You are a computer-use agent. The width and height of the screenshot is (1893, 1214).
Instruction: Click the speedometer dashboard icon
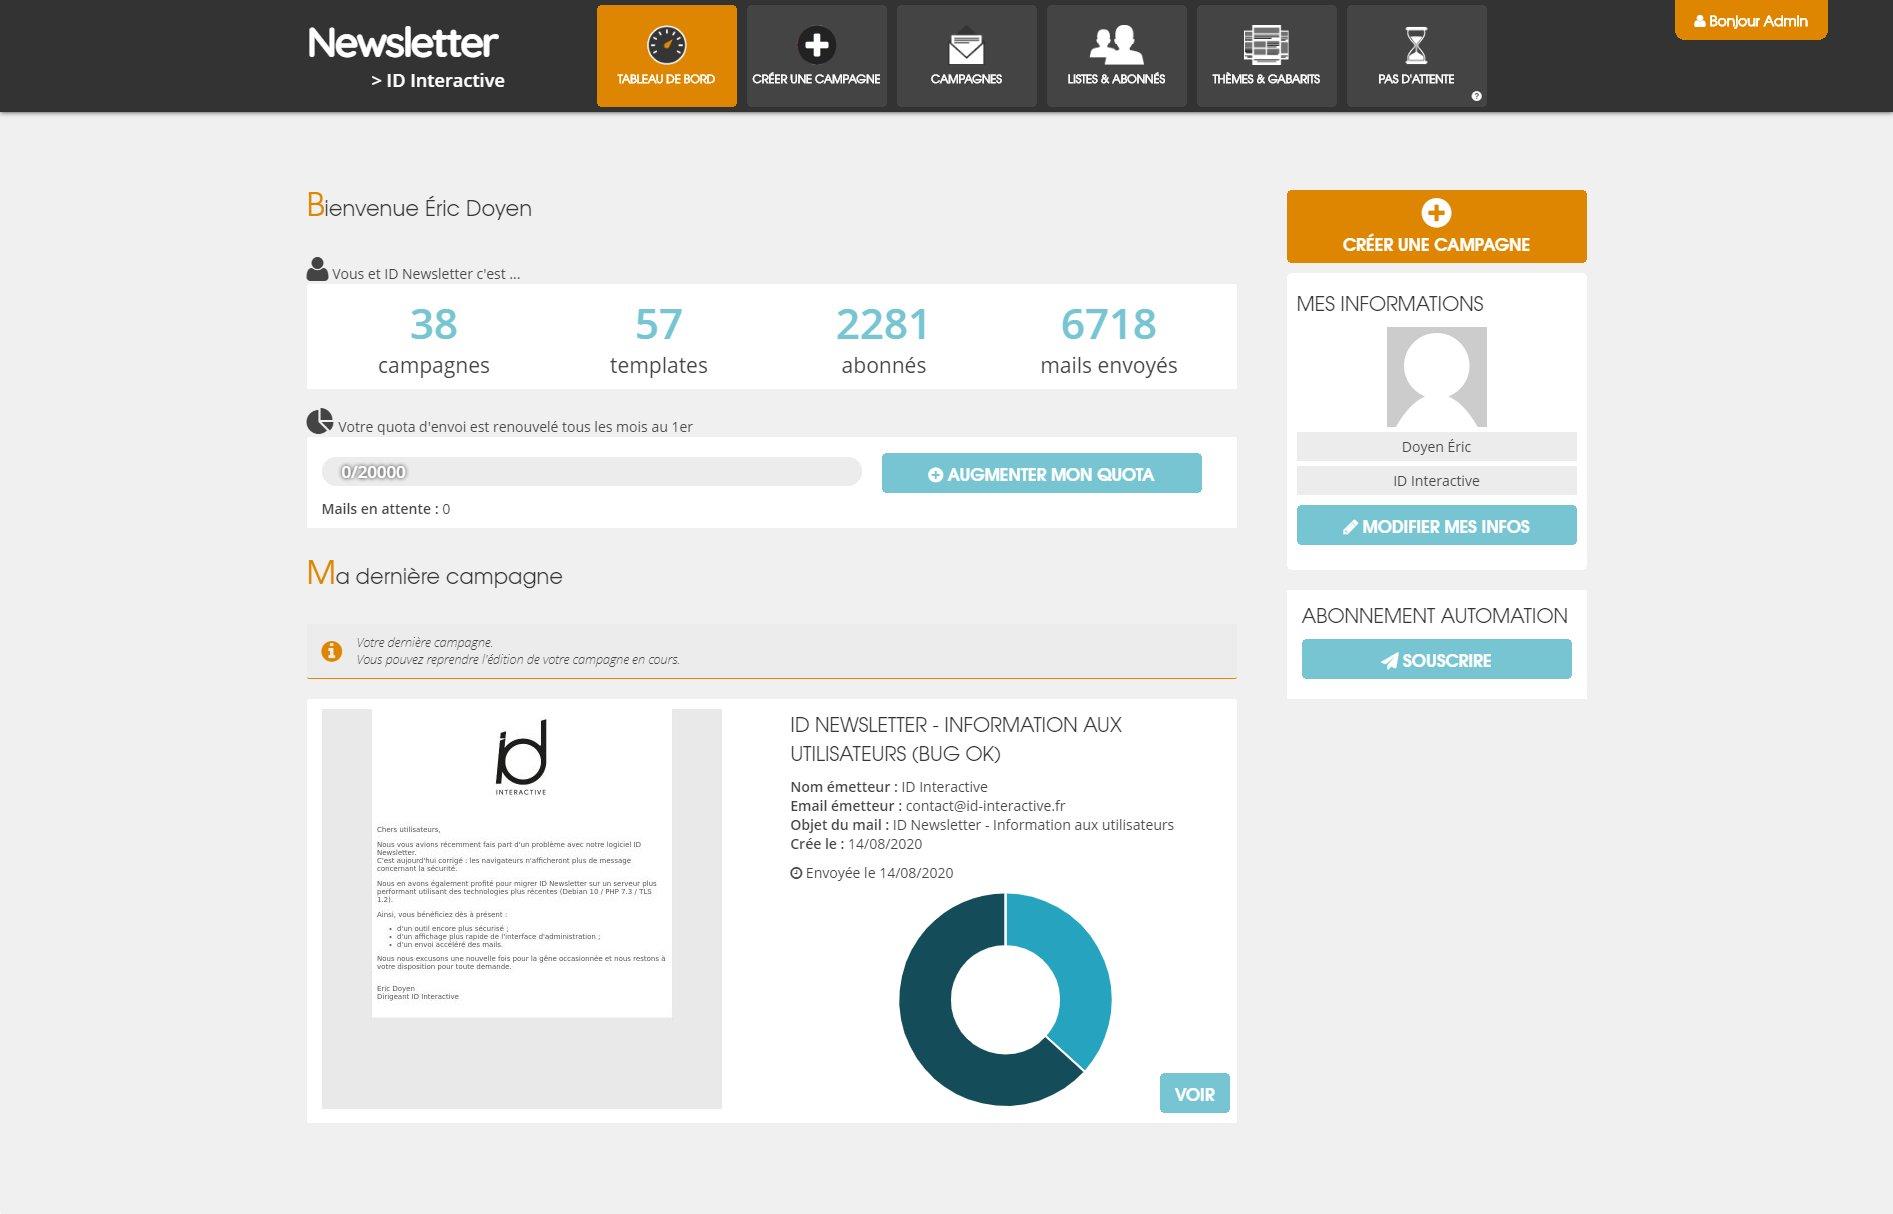coord(666,45)
